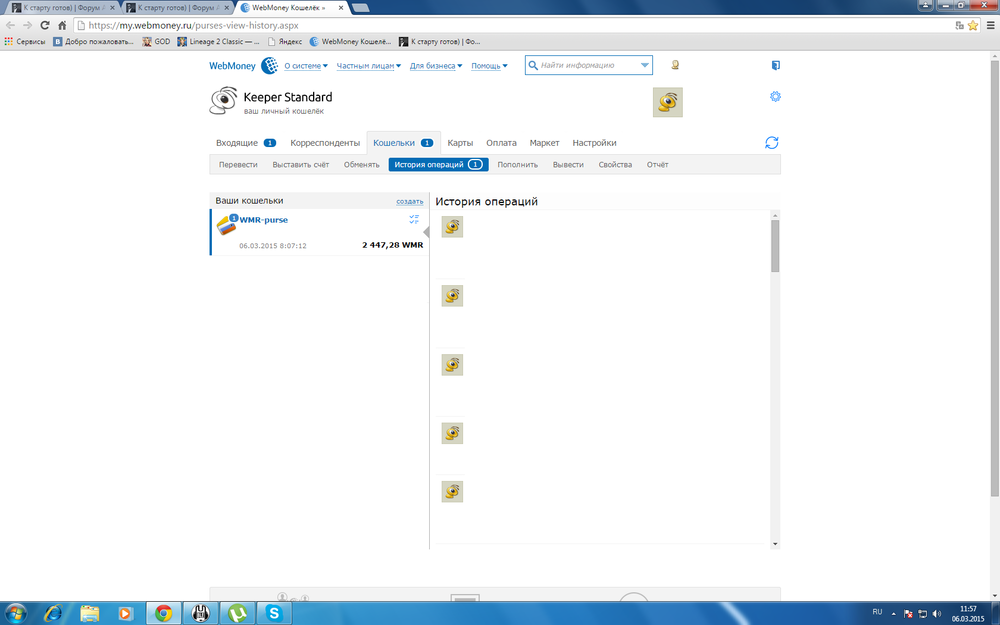This screenshot has height=625, width=1000.
Task: Expand the 'Частным лицам' dropdown menu
Action: click(368, 66)
